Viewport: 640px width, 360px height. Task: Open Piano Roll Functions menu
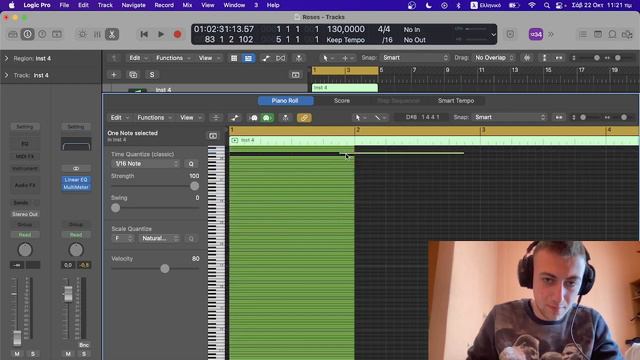tap(154, 118)
